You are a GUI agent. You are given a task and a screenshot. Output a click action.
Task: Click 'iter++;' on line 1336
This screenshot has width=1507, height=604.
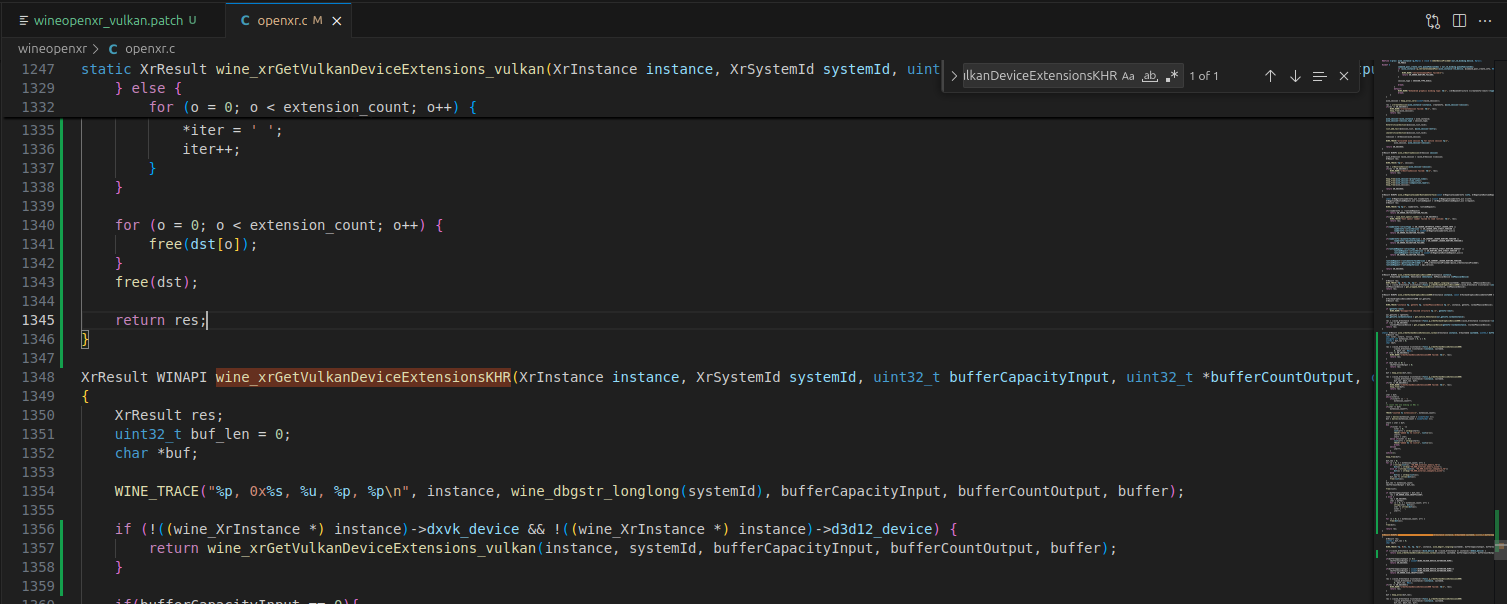pyautogui.click(x=212, y=149)
